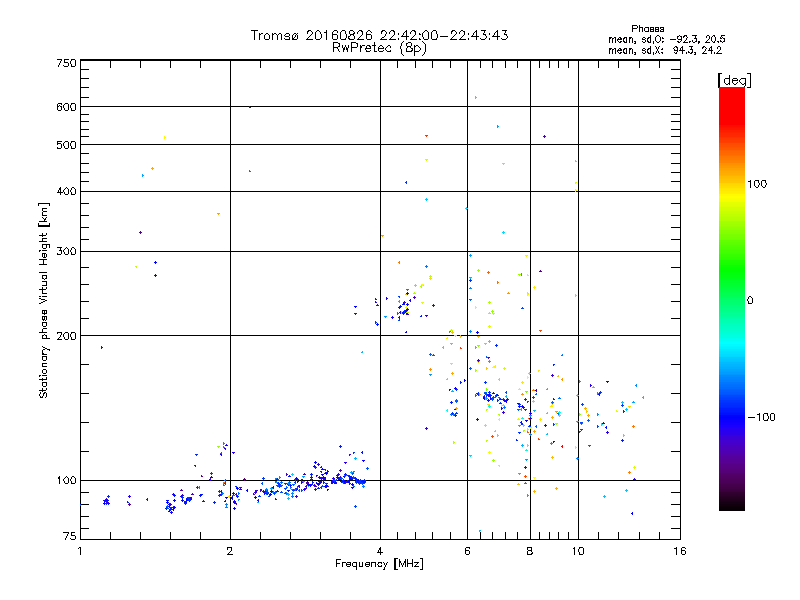This screenshot has height=600, width=800.
Task: Click the plot title 'Tromsø 20160826 22:42:00-22:43:43'
Action: point(379,35)
